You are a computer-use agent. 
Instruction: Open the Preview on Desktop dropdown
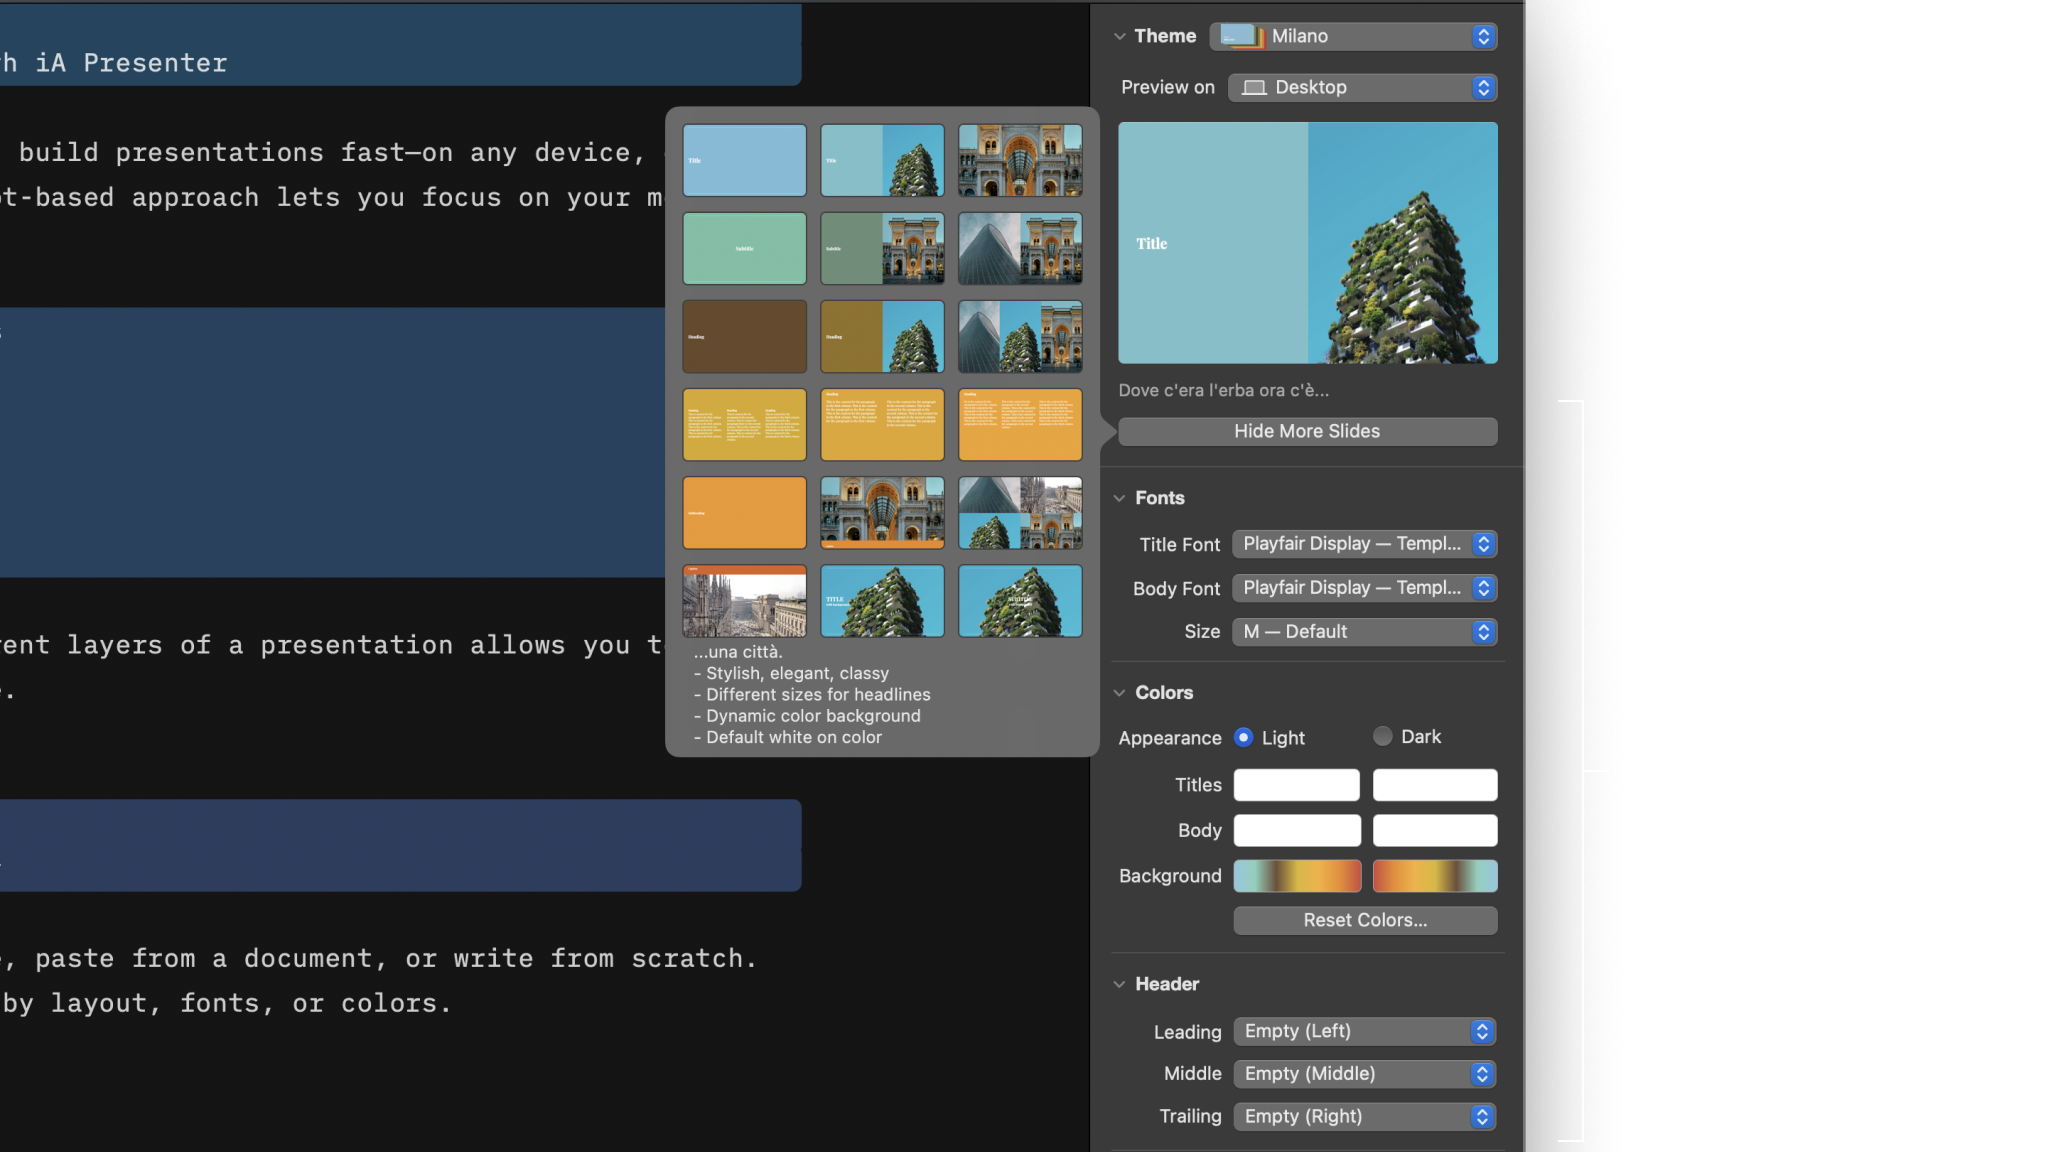click(1362, 87)
